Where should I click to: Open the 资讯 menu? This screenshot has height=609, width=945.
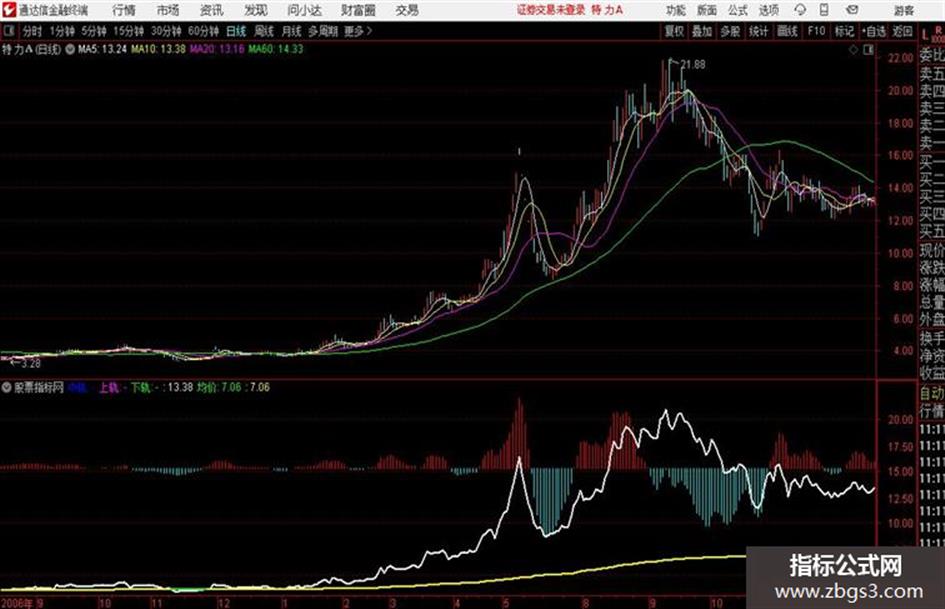point(212,10)
